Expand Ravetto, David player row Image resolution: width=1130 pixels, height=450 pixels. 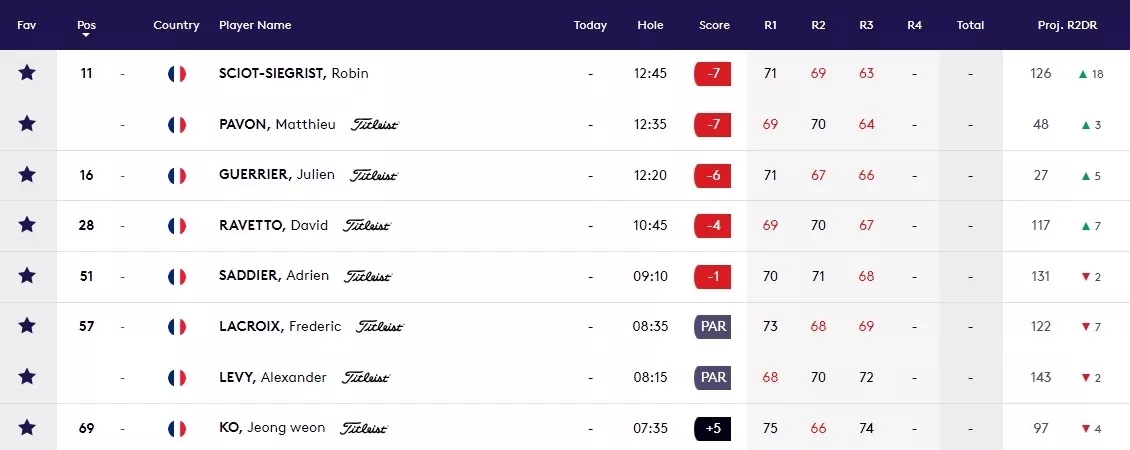[565, 226]
